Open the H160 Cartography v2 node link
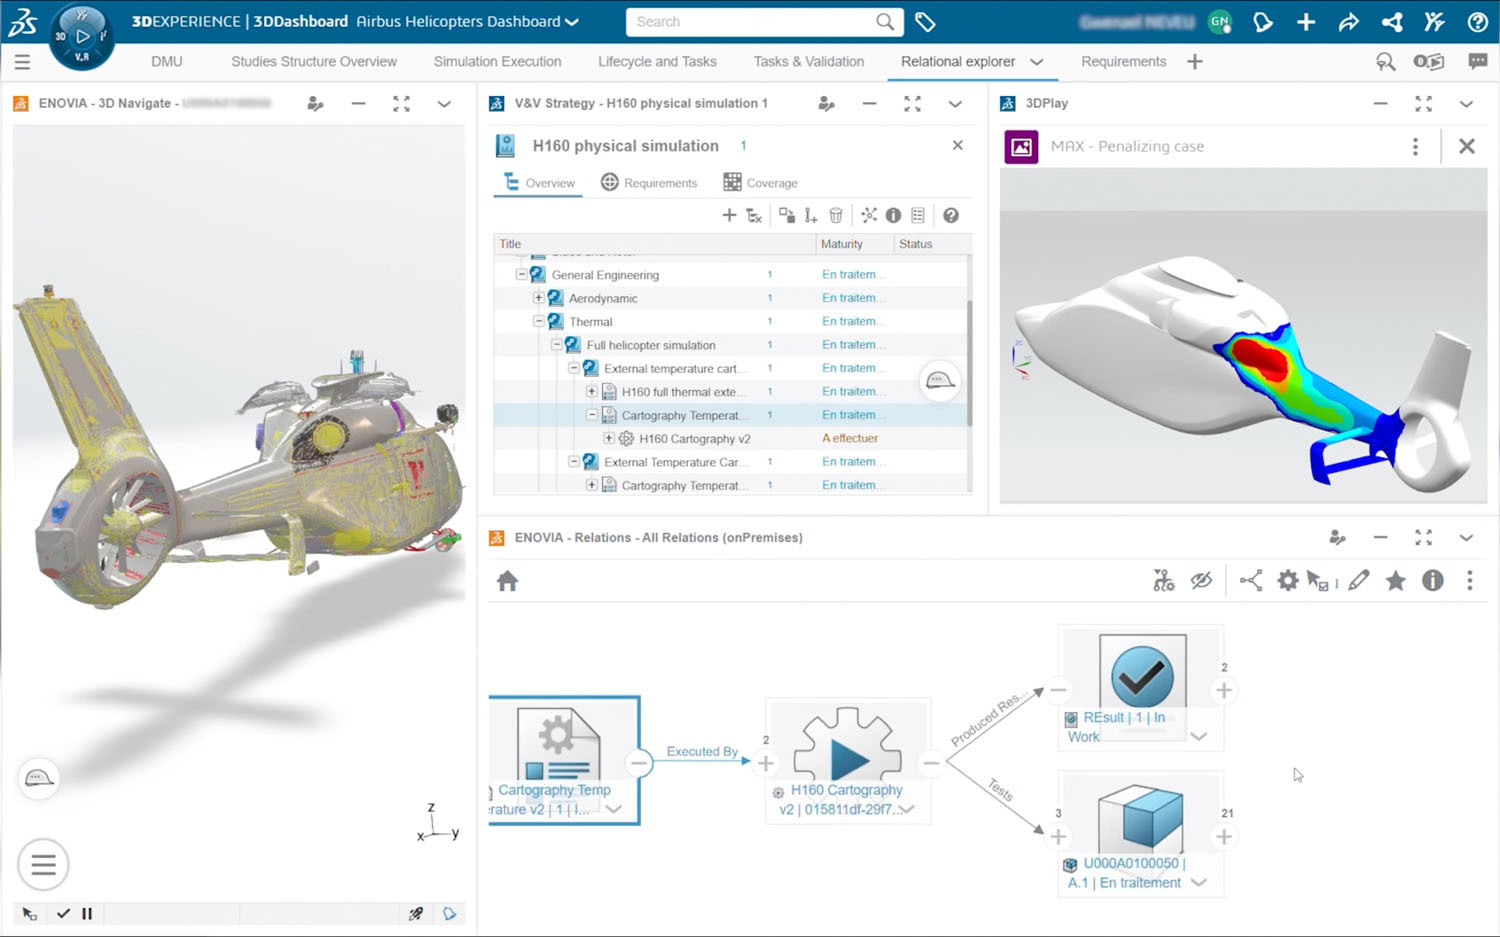This screenshot has height=937, width=1500. pos(841,800)
